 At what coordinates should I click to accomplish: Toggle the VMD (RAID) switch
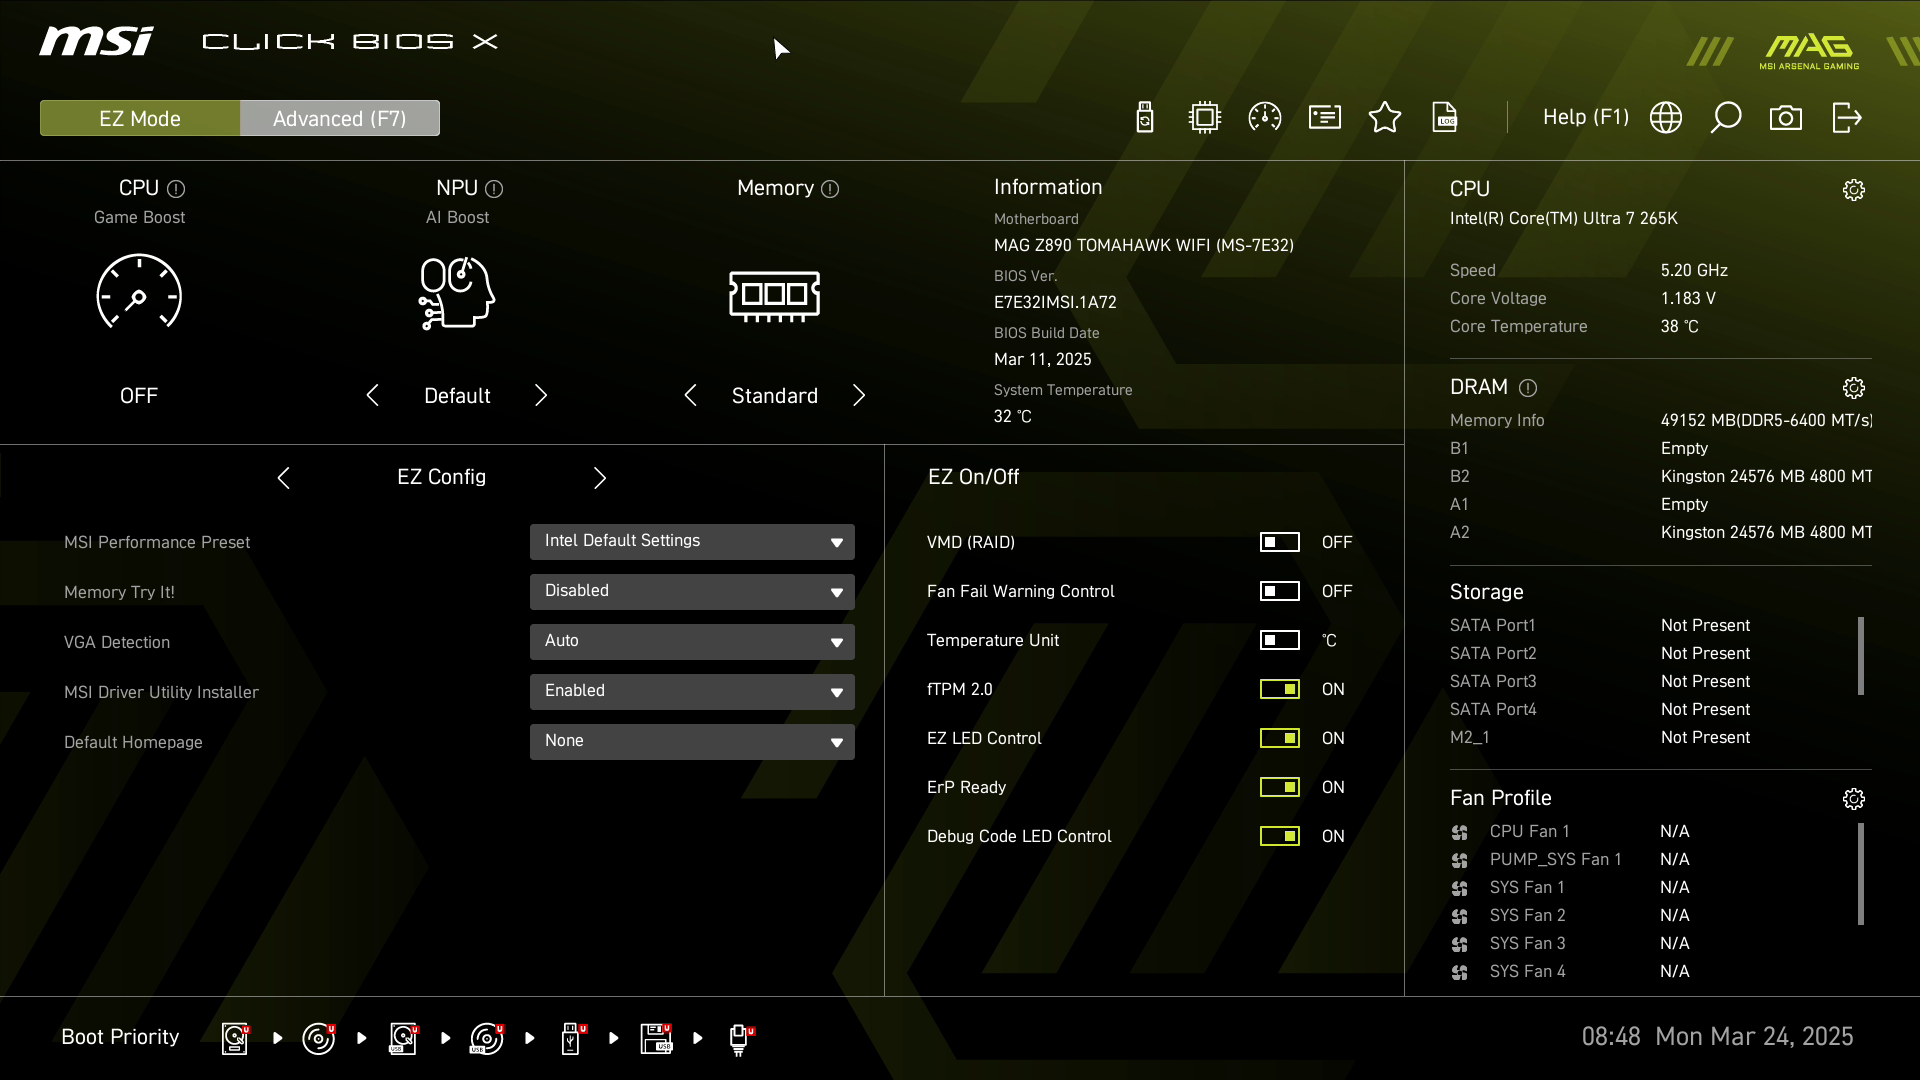1279,542
